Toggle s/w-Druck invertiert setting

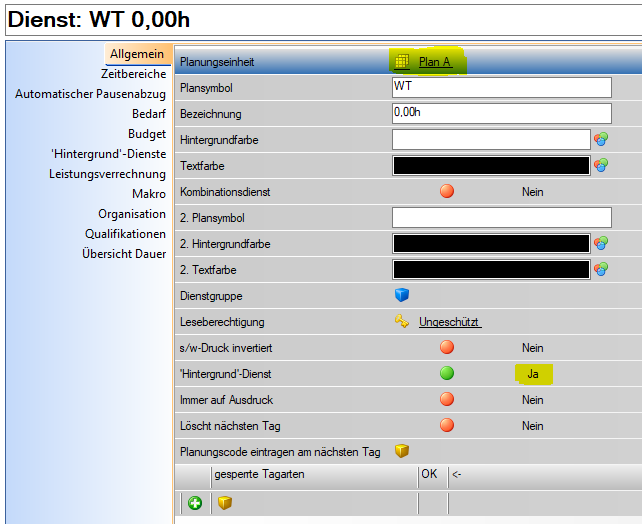(447, 347)
